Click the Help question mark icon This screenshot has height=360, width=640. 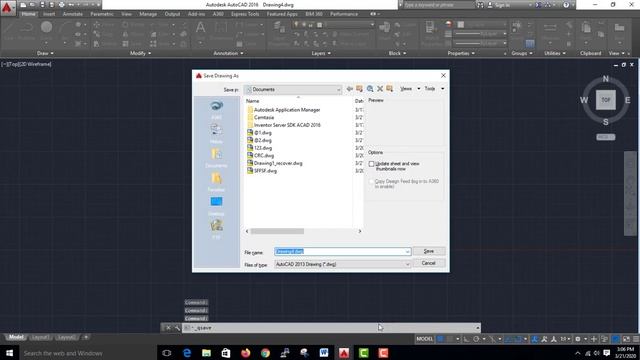coord(566,5)
